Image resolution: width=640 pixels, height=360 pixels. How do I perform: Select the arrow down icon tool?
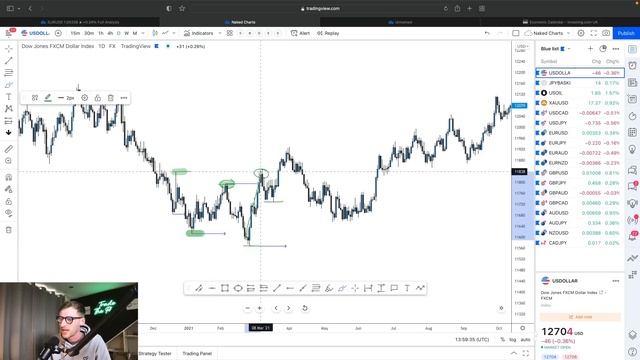[9, 133]
